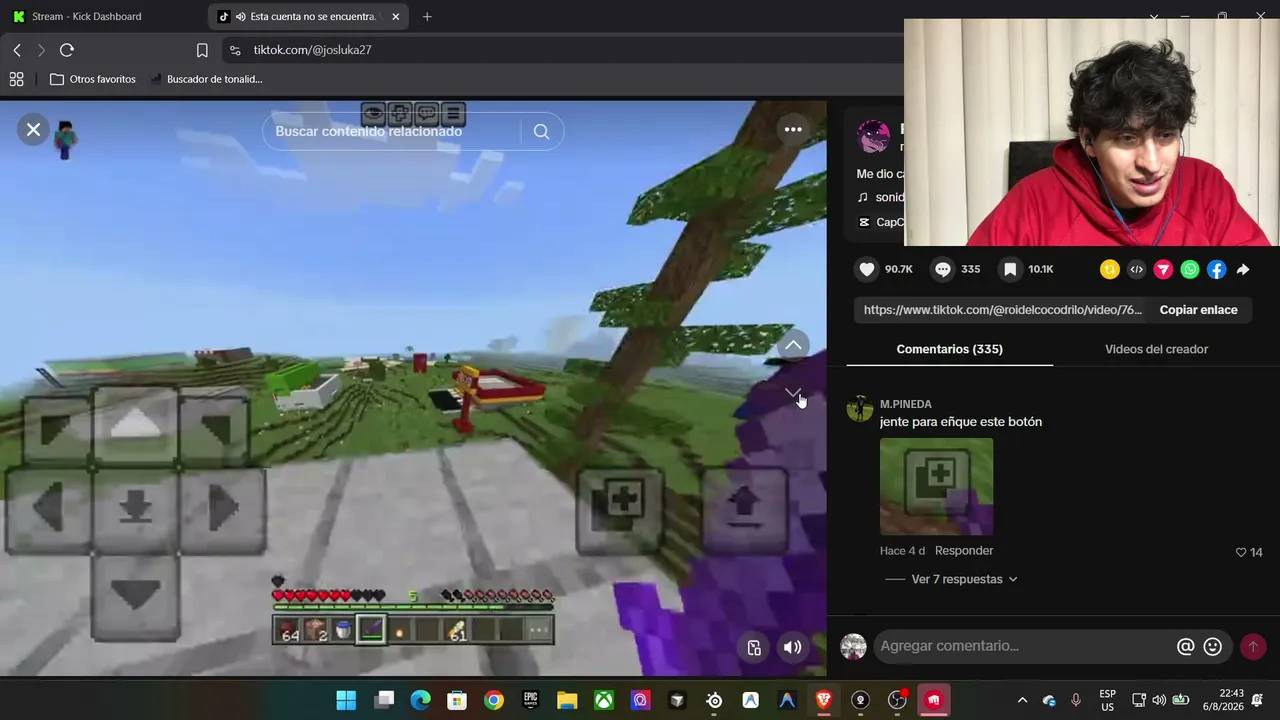This screenshot has width=1280, height=720.
Task: Close the TikTok video viewer
Action: pyautogui.click(x=33, y=130)
